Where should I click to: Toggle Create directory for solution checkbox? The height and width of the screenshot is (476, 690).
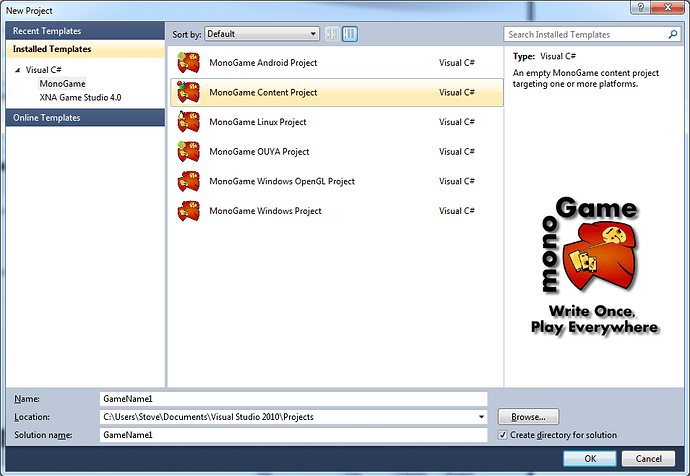(x=502, y=435)
